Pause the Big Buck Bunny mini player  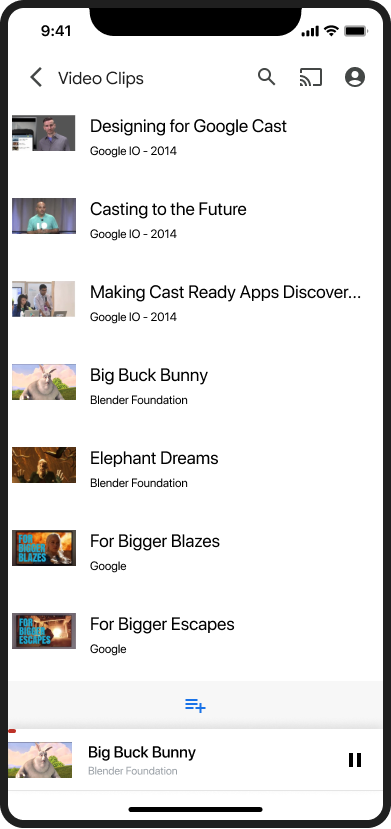point(355,760)
